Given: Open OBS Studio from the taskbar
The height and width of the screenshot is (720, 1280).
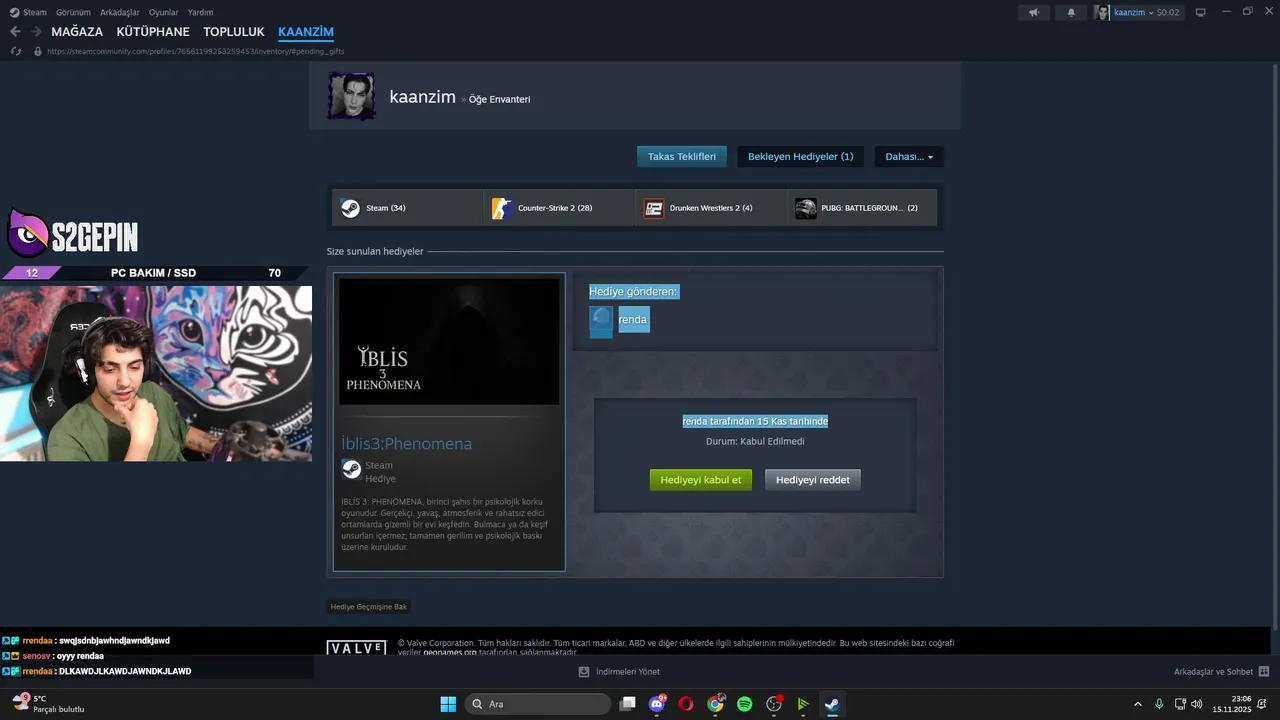Looking at the screenshot, I should (773, 704).
